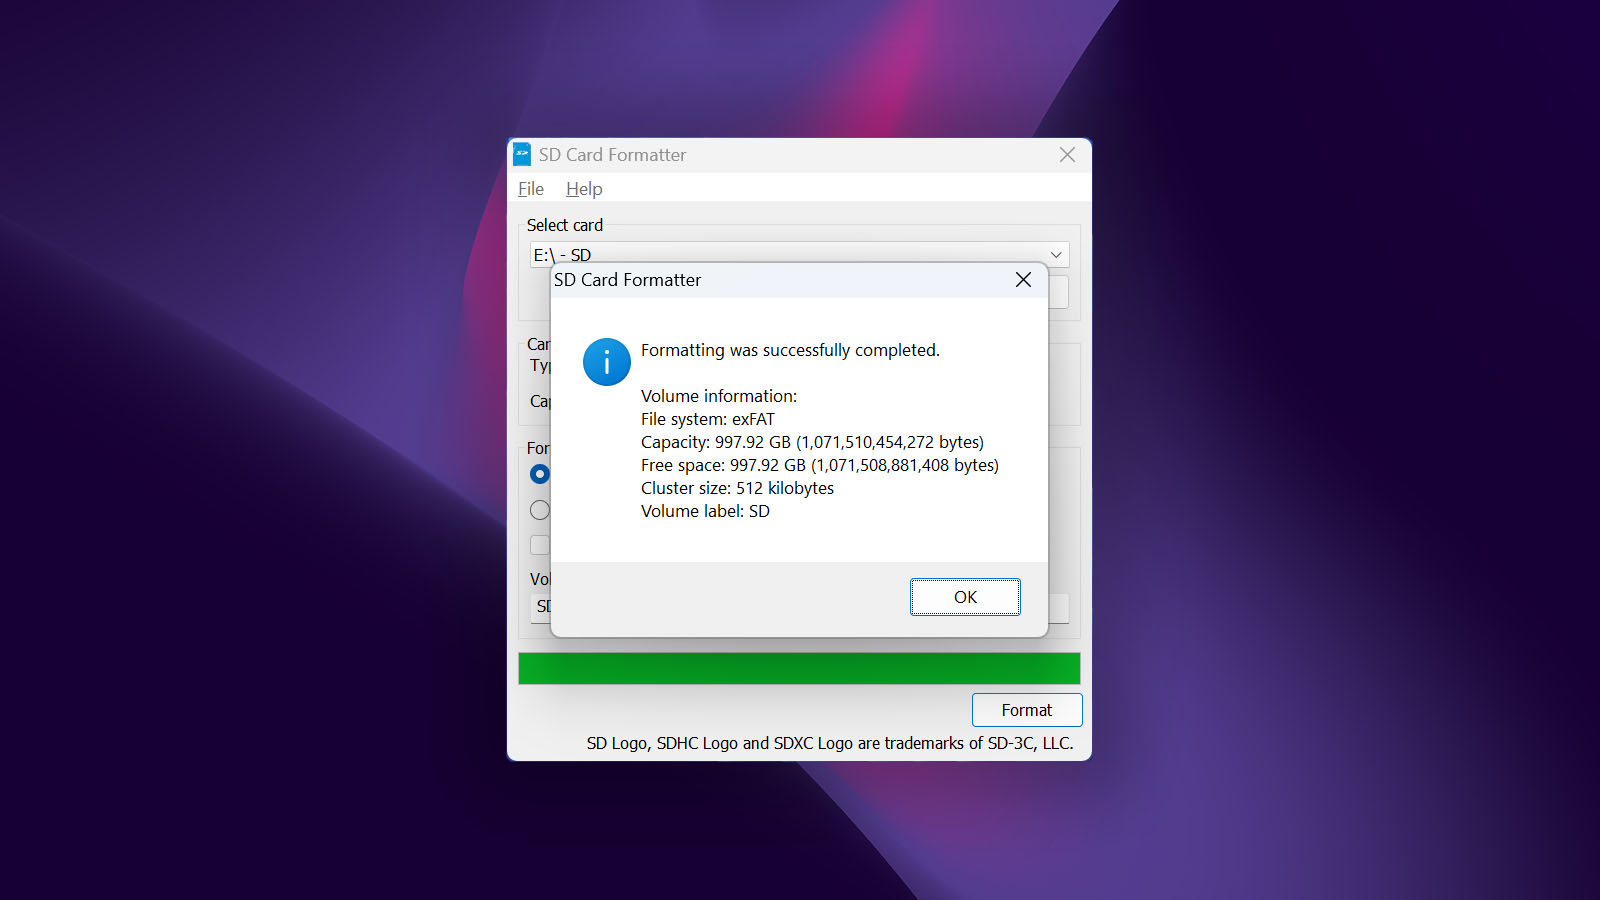Close the main SD Card Formatter window
Viewport: 1600px width, 900px height.
click(1067, 155)
